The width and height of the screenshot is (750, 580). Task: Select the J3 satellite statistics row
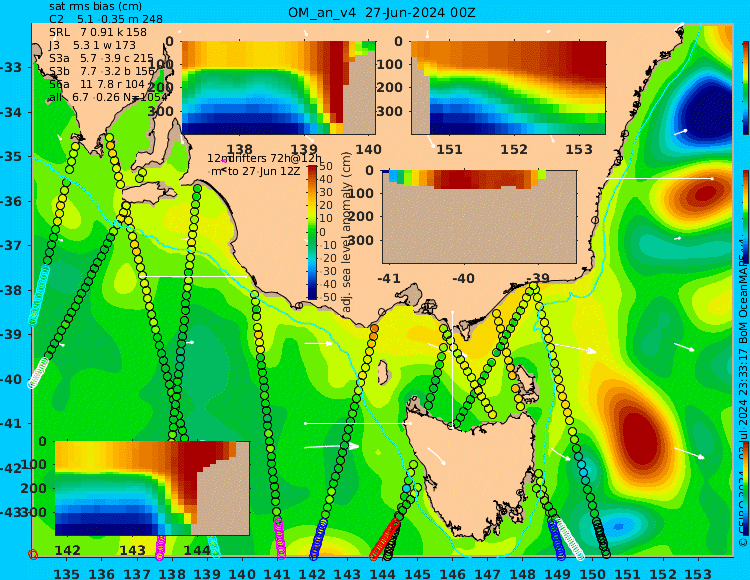coord(92,45)
